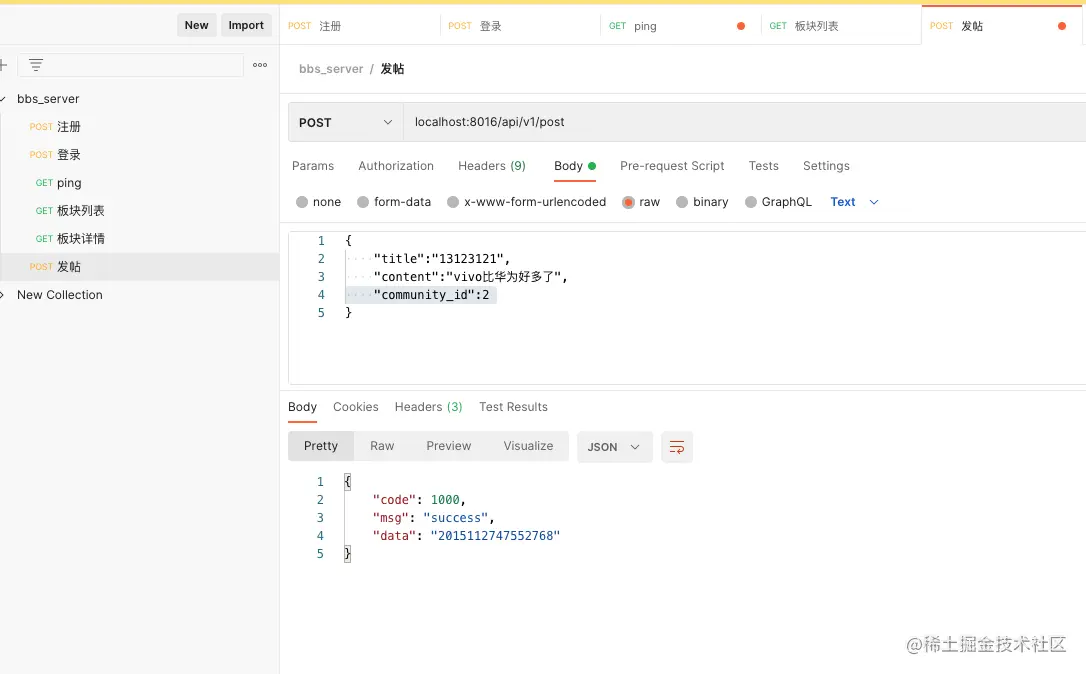Click the Import button

click(x=246, y=26)
